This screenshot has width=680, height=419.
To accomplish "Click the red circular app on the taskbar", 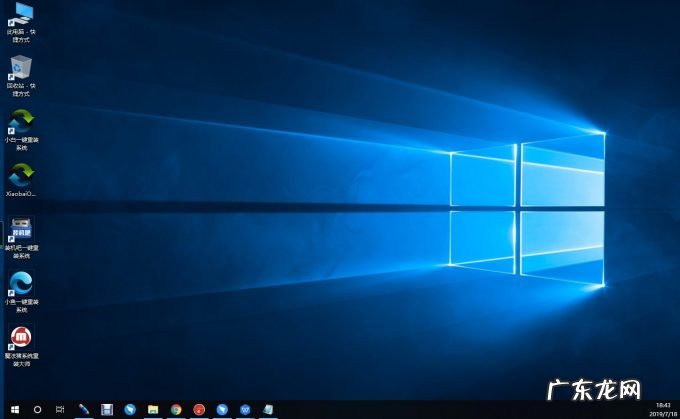I will pyautogui.click(x=199, y=409).
